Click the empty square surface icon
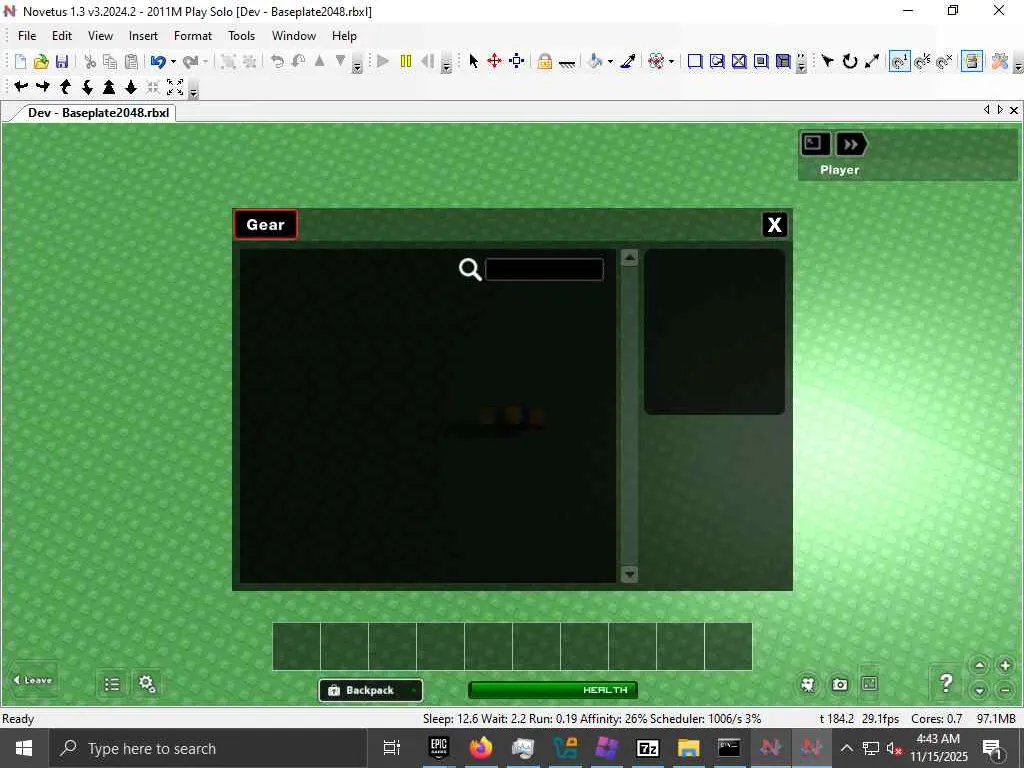Viewport: 1024px width, 768px height. pos(695,61)
